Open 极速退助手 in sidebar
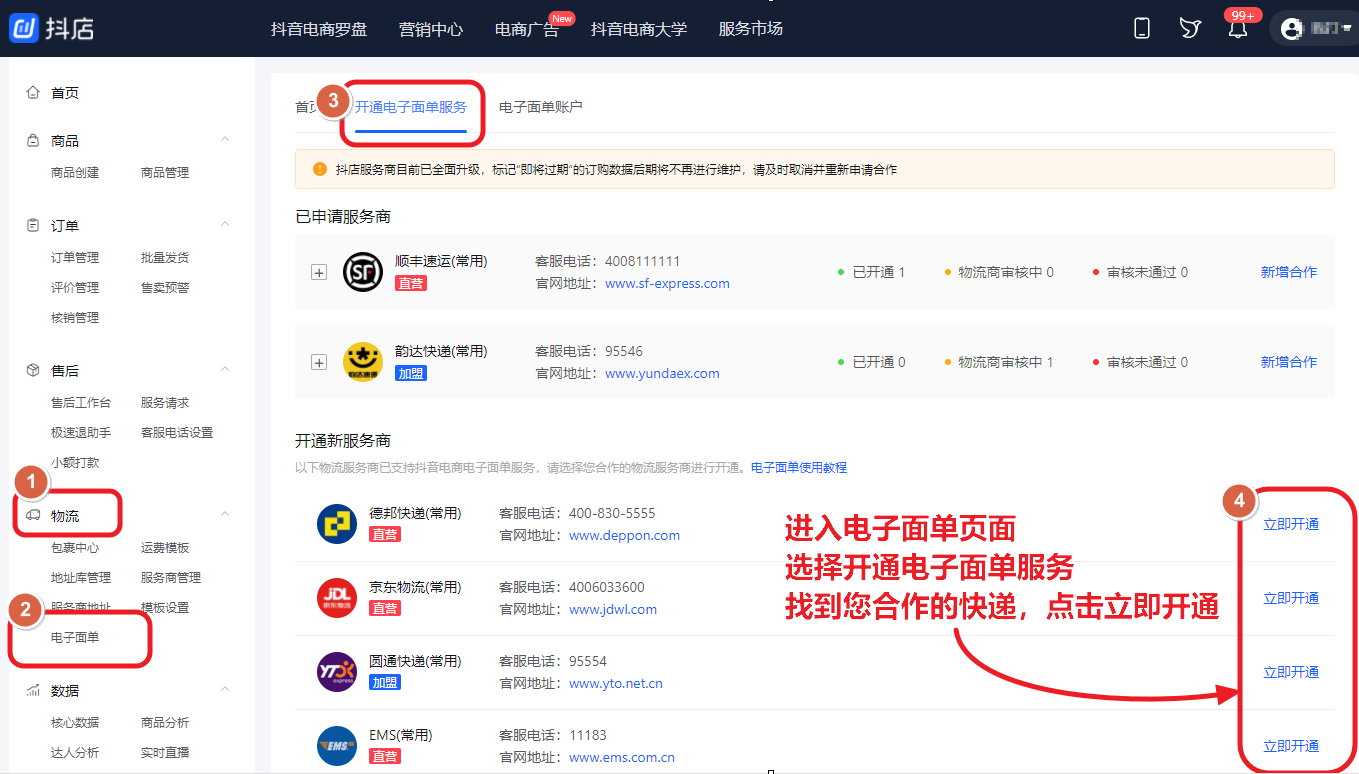 81,432
